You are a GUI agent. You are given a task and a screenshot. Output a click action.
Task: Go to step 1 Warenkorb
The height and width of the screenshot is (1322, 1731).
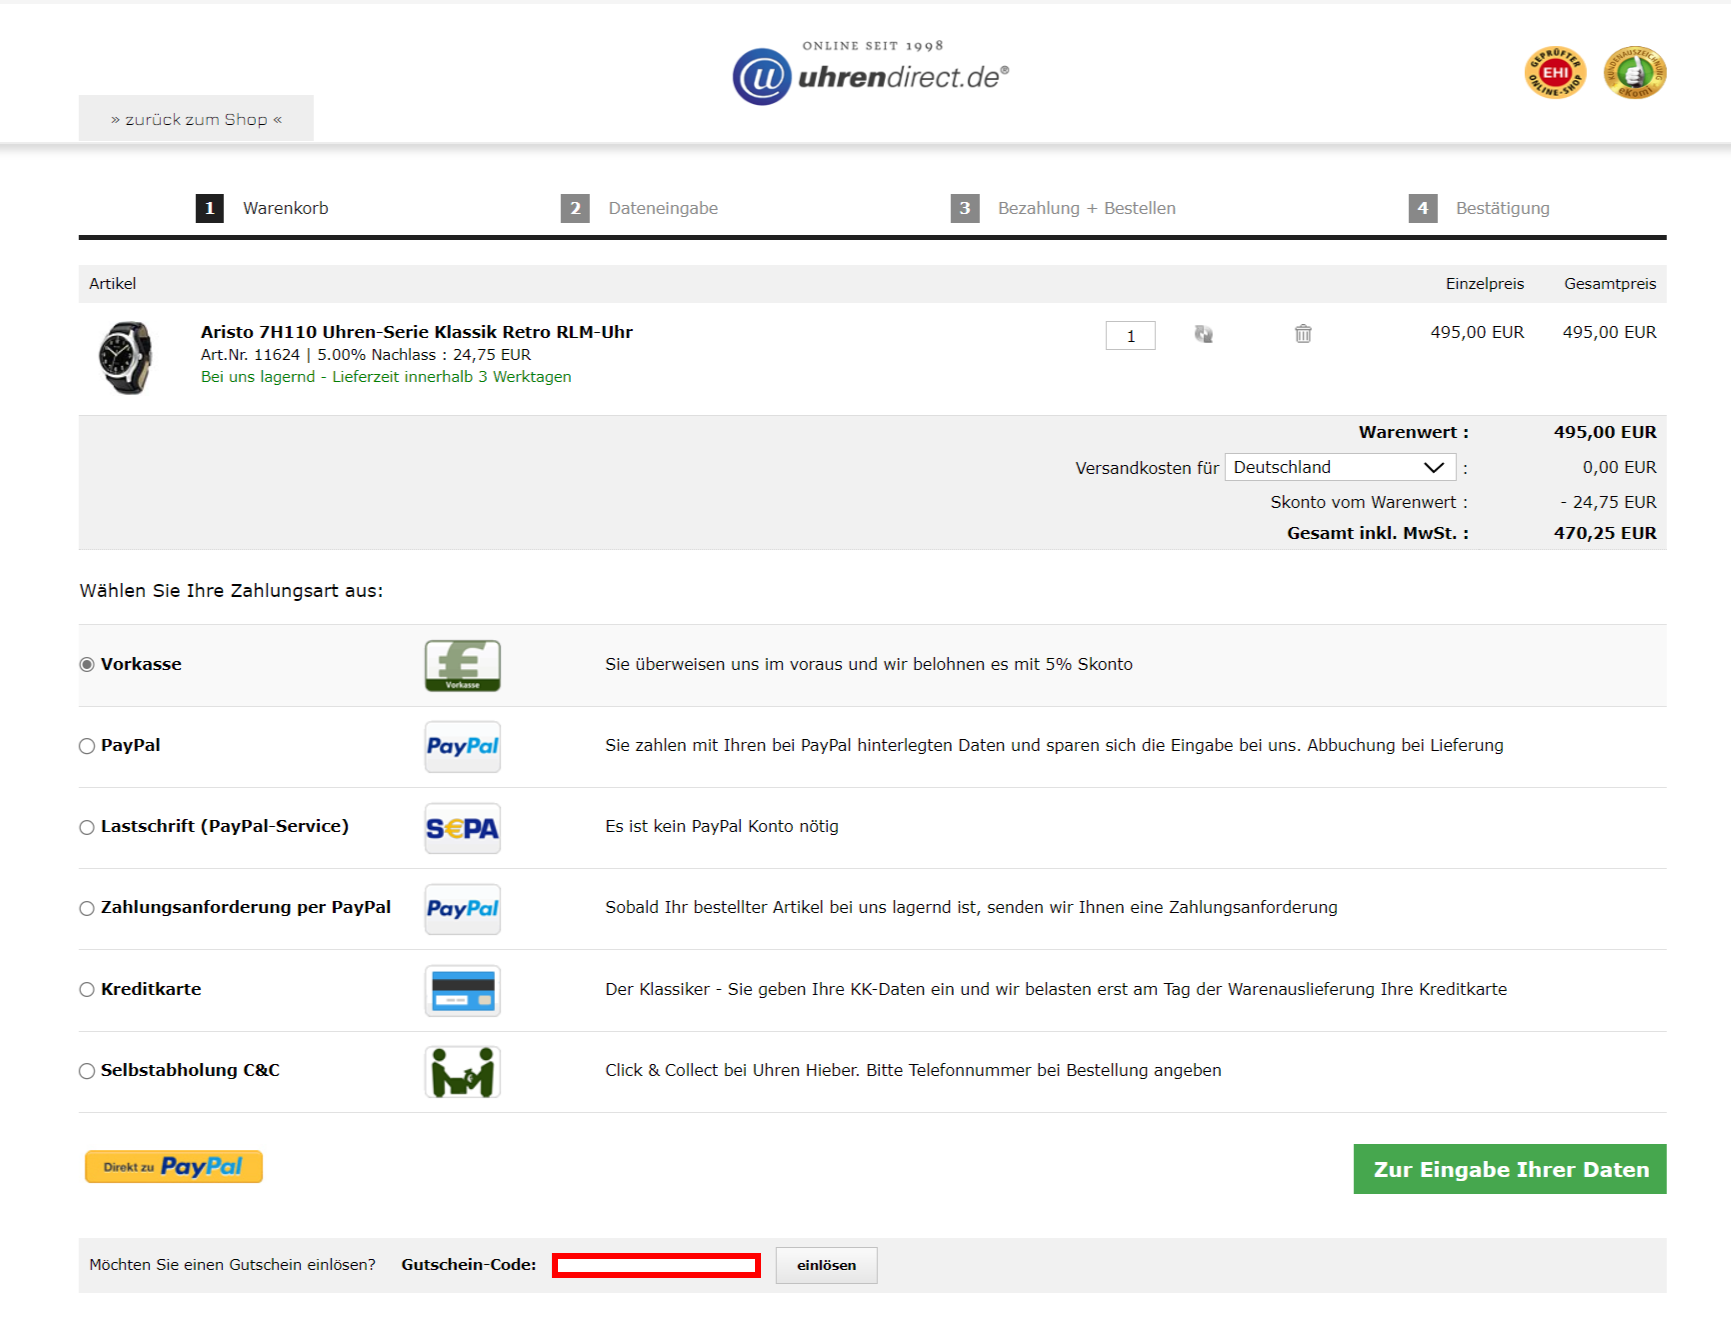(x=262, y=208)
